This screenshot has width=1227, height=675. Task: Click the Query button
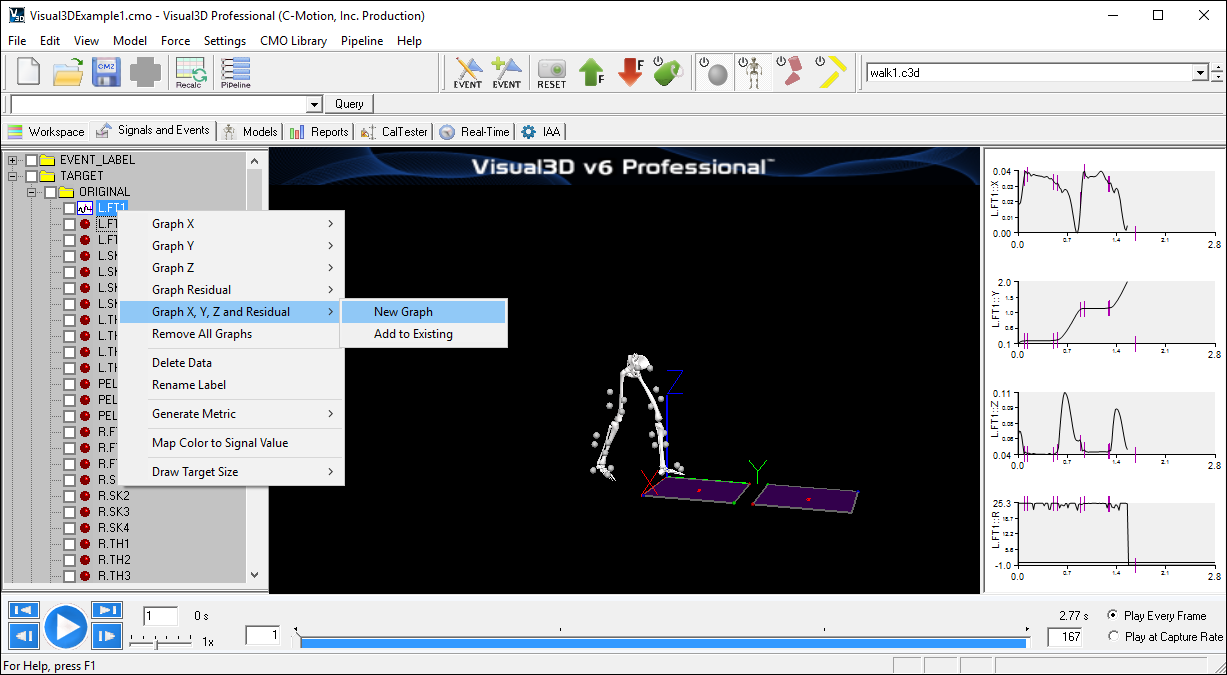(349, 104)
